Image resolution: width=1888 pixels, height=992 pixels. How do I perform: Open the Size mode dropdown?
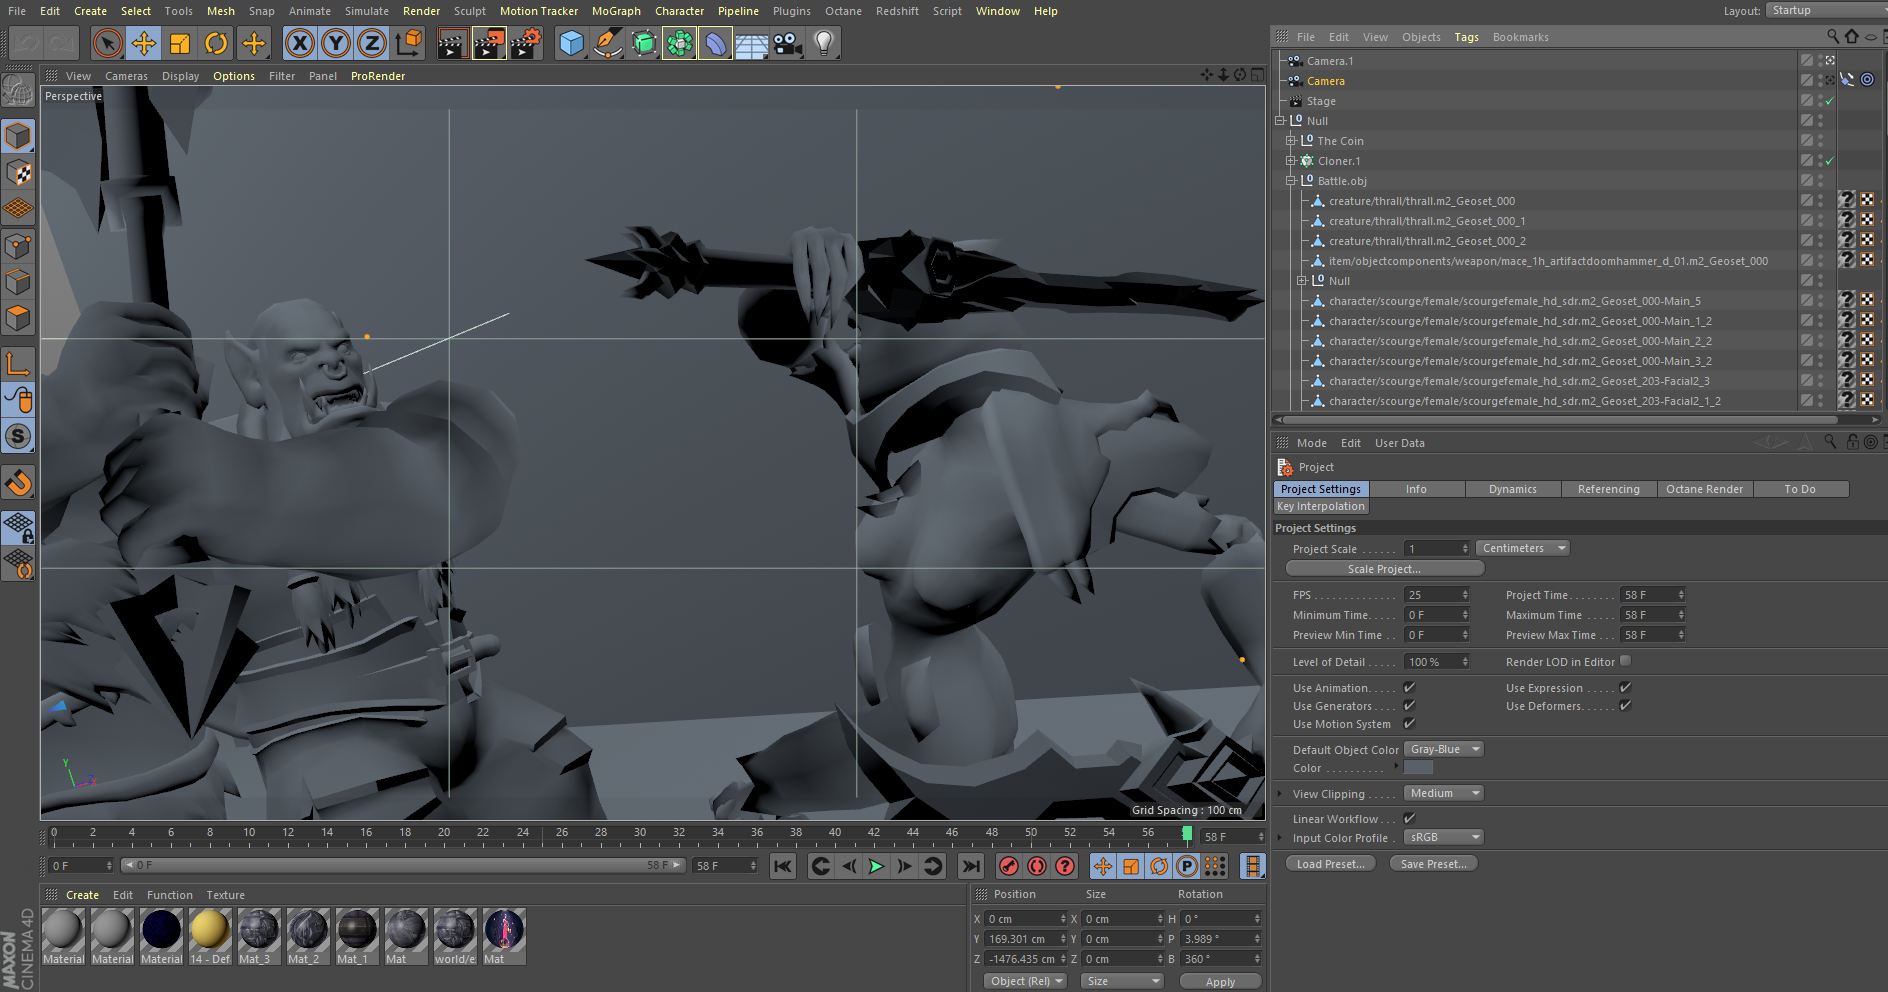[1123, 981]
